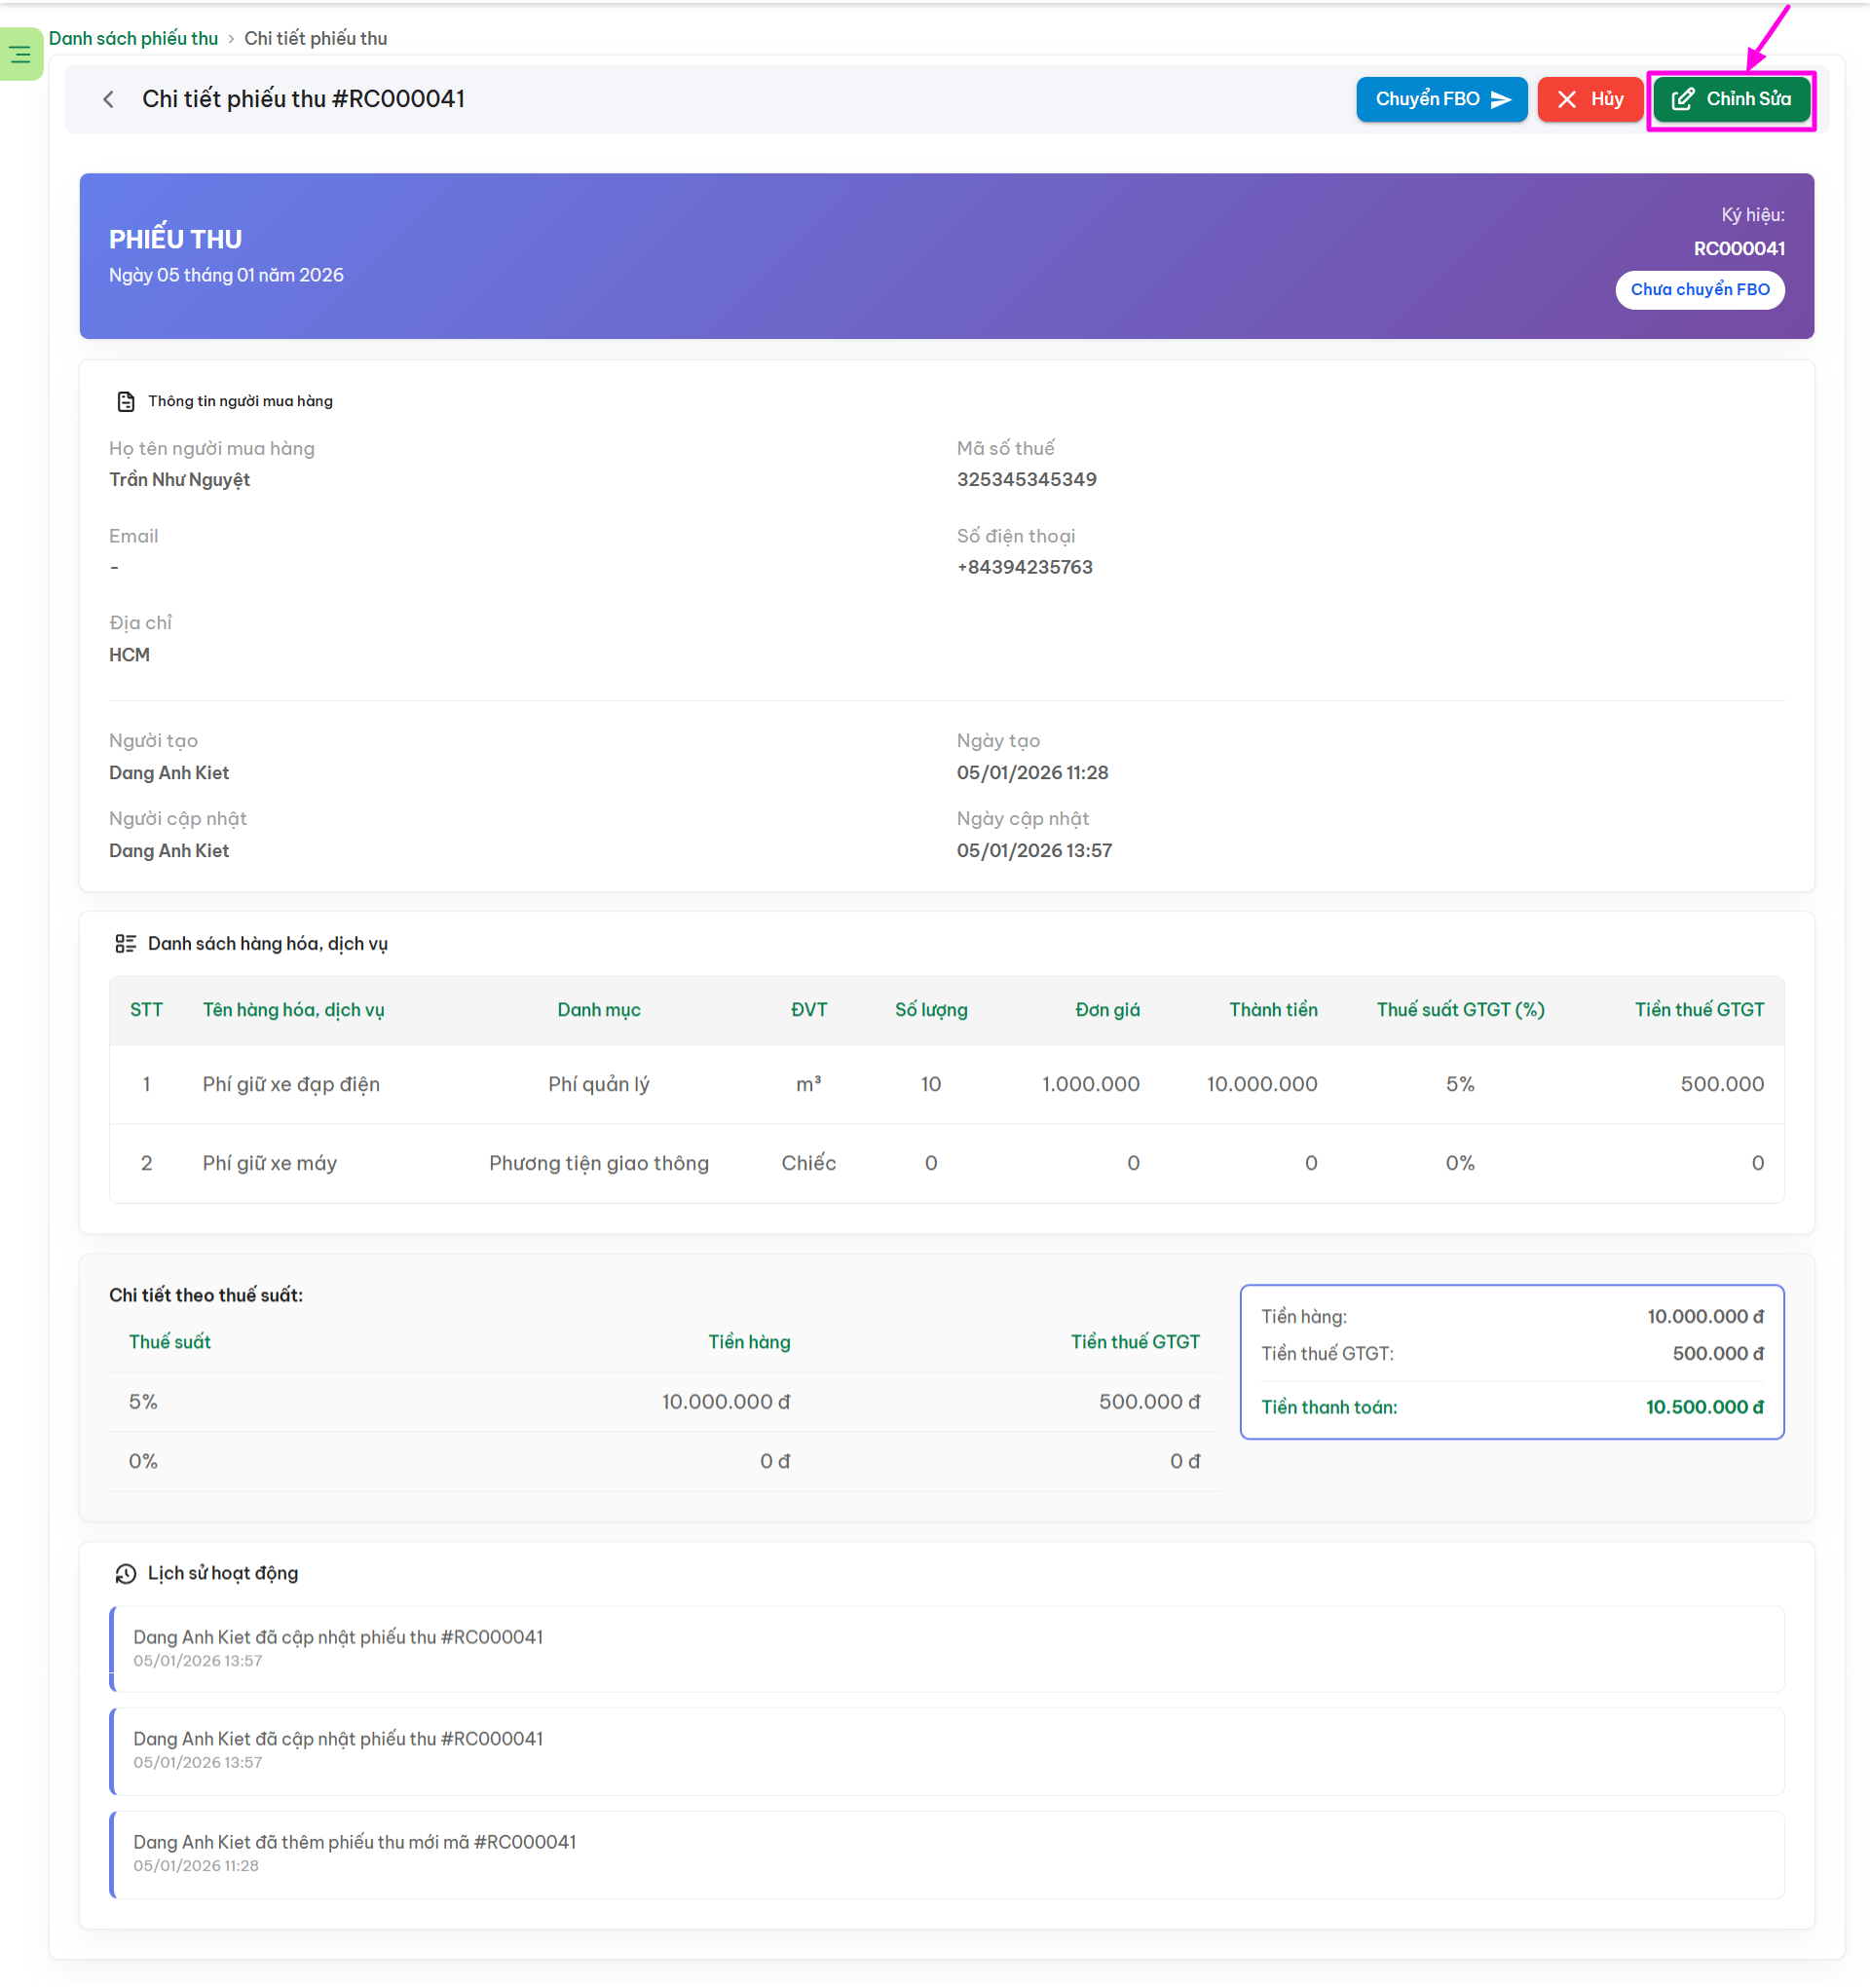Click the Chuyển FBO send button
Viewport: 1870px width, 1988px height.
coord(1441,99)
